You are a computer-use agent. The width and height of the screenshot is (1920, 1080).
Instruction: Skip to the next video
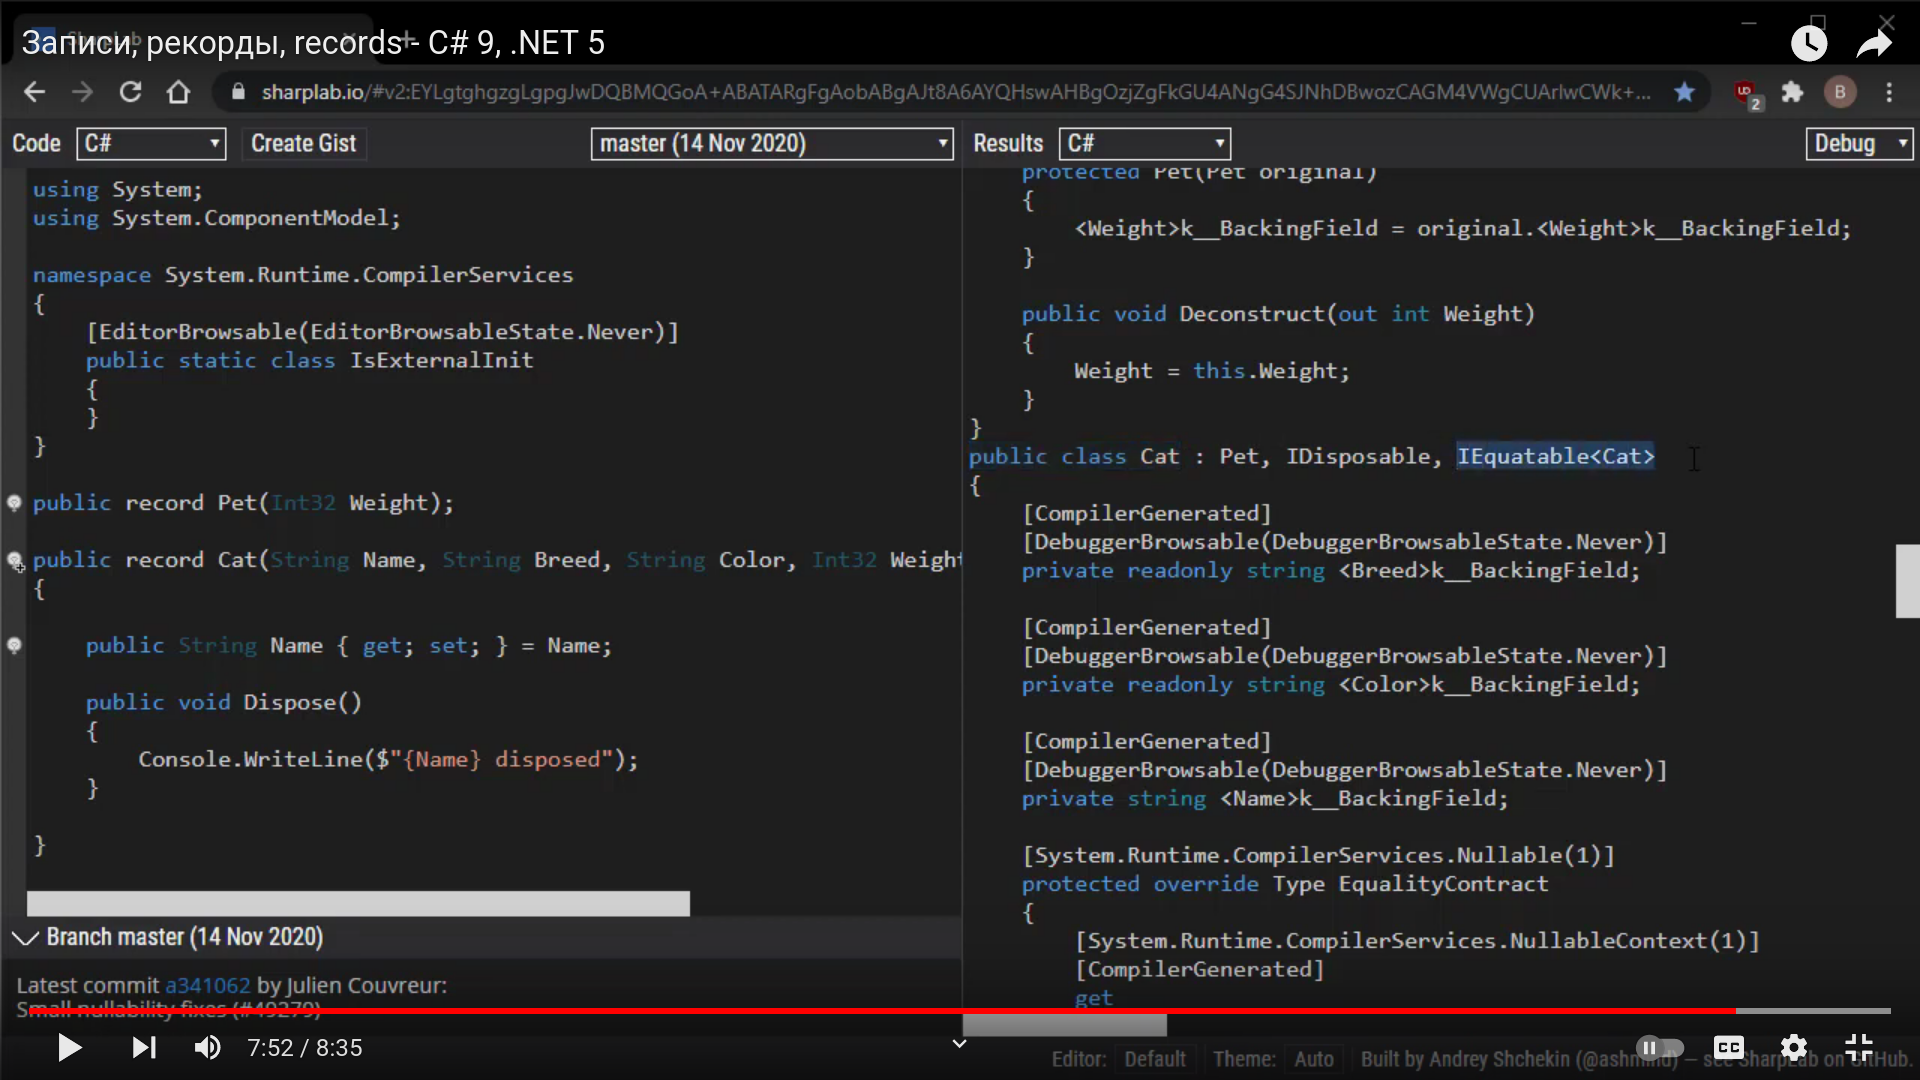[x=144, y=1047]
